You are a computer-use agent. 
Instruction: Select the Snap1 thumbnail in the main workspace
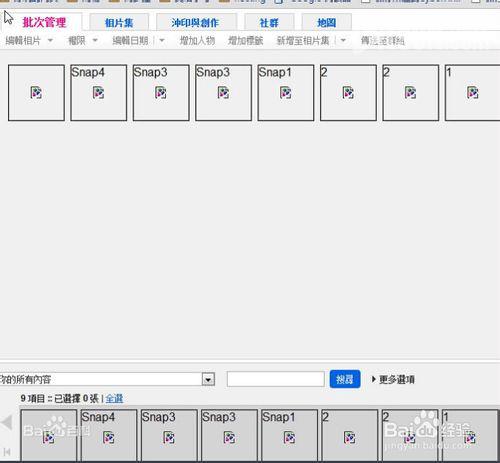[x=286, y=93]
